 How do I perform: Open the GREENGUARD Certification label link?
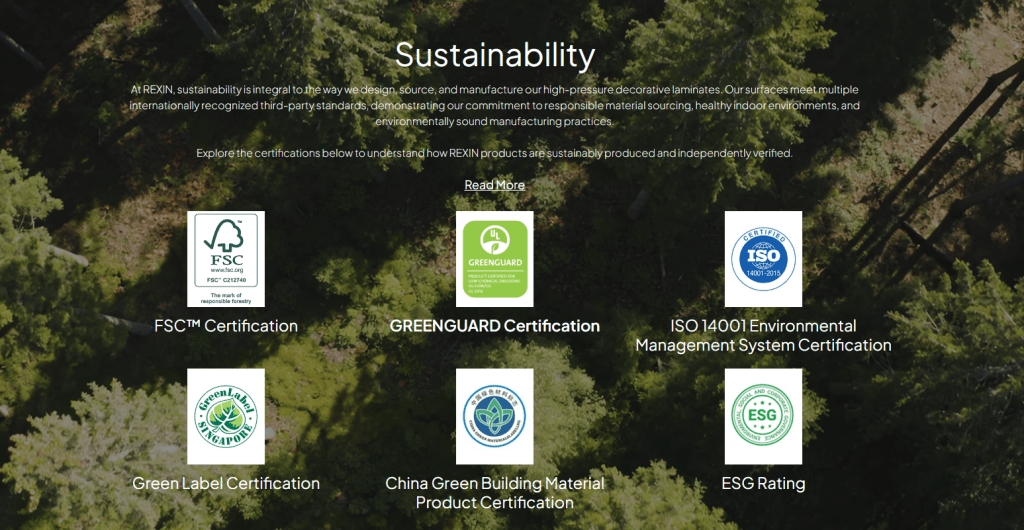[494, 326]
